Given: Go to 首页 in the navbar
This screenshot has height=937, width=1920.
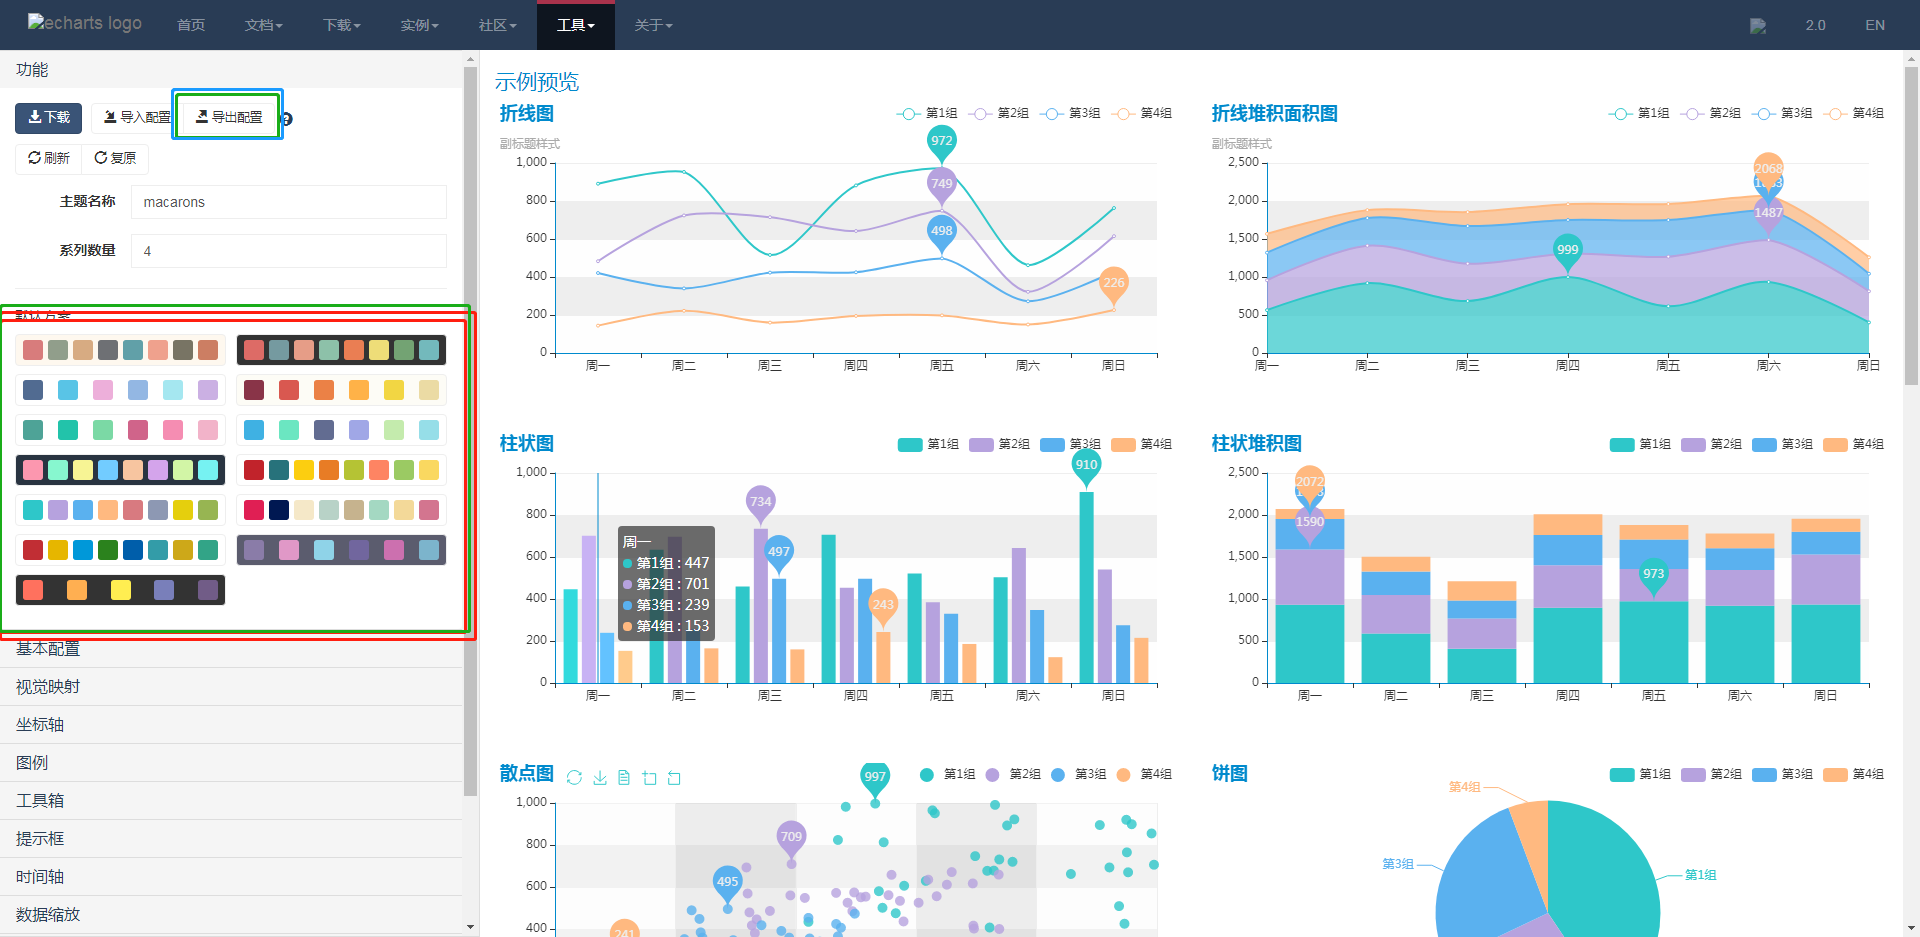Looking at the screenshot, I should (x=191, y=25).
